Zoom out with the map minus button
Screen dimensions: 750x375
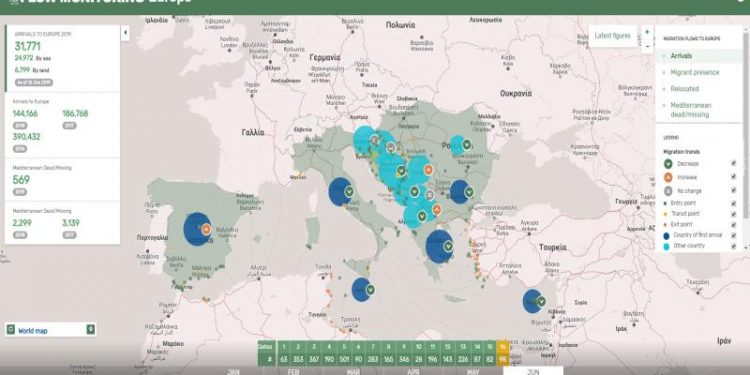pyautogui.click(x=647, y=46)
